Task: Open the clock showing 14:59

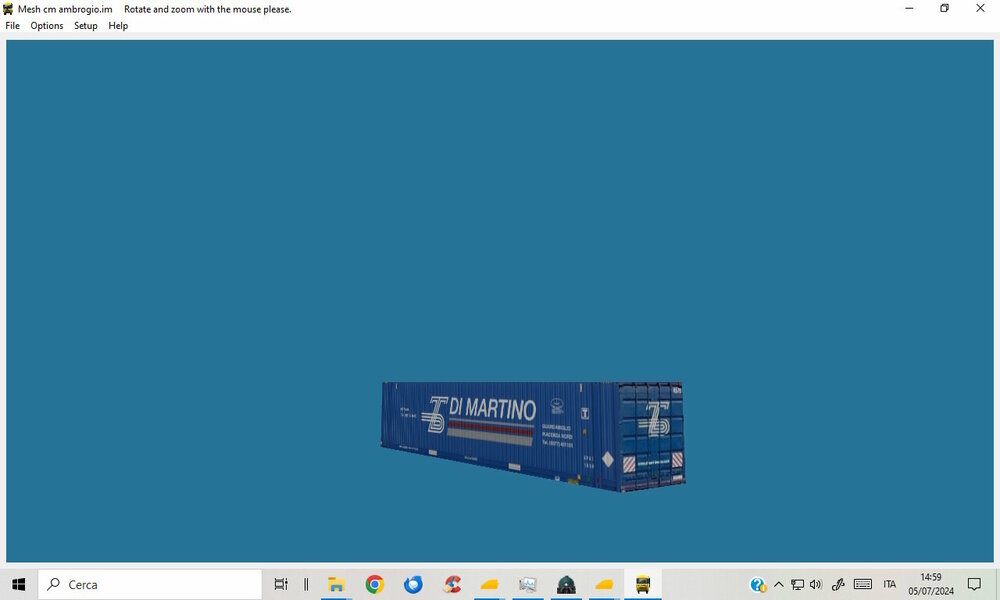Action: click(x=931, y=584)
